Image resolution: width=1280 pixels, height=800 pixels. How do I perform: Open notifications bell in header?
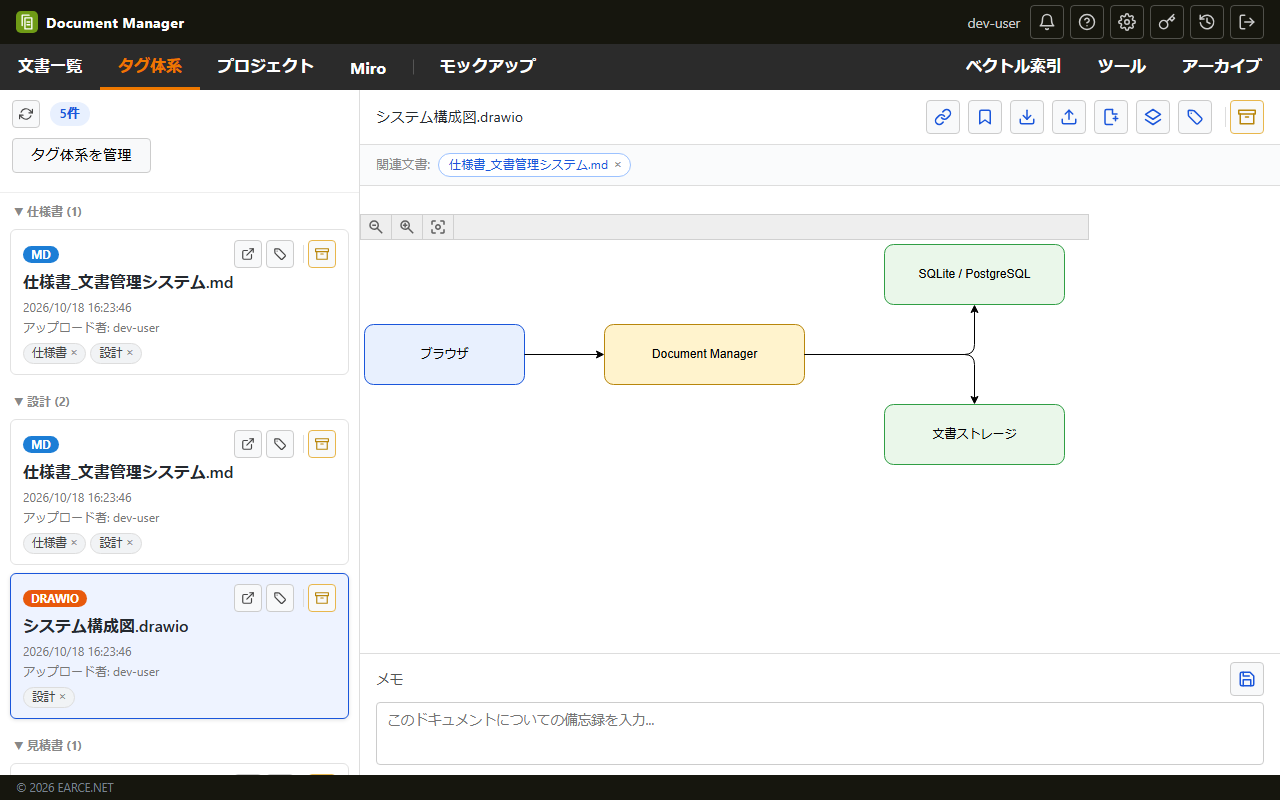click(1047, 22)
